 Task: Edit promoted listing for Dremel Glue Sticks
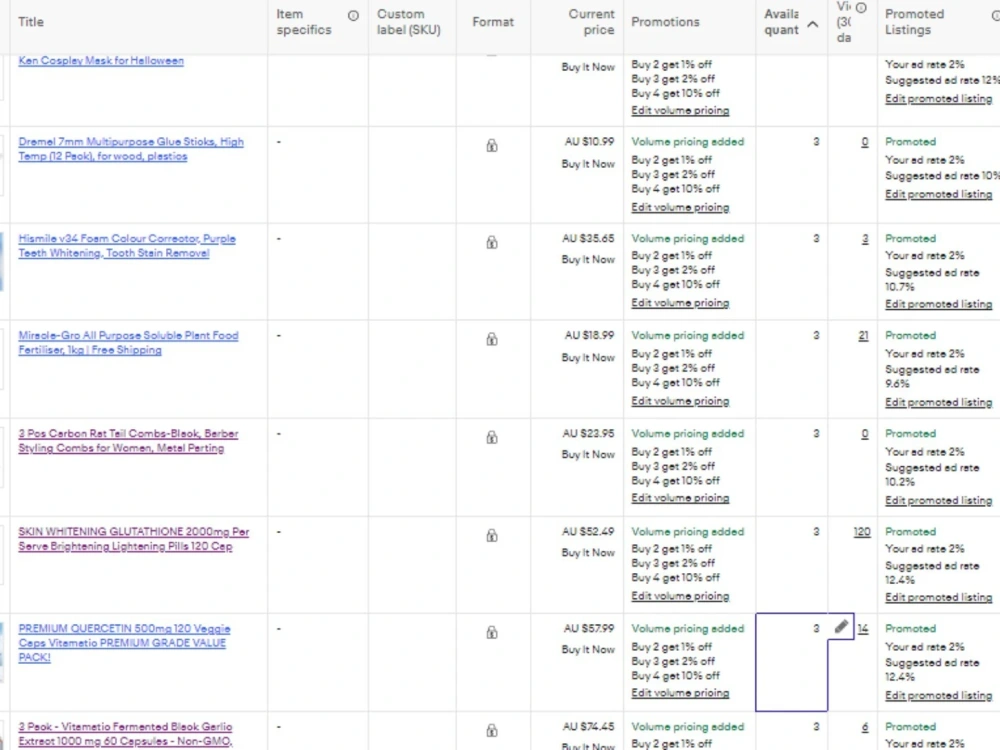(x=938, y=195)
